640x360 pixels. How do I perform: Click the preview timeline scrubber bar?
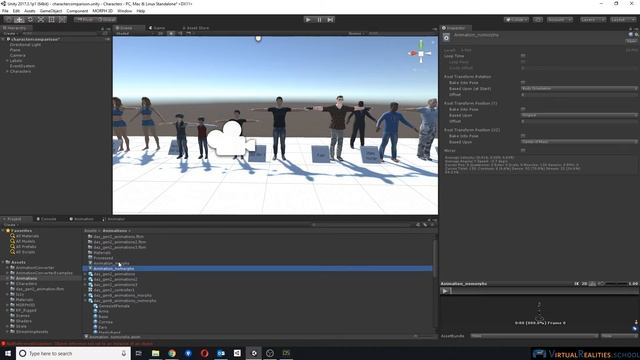tap(544, 291)
